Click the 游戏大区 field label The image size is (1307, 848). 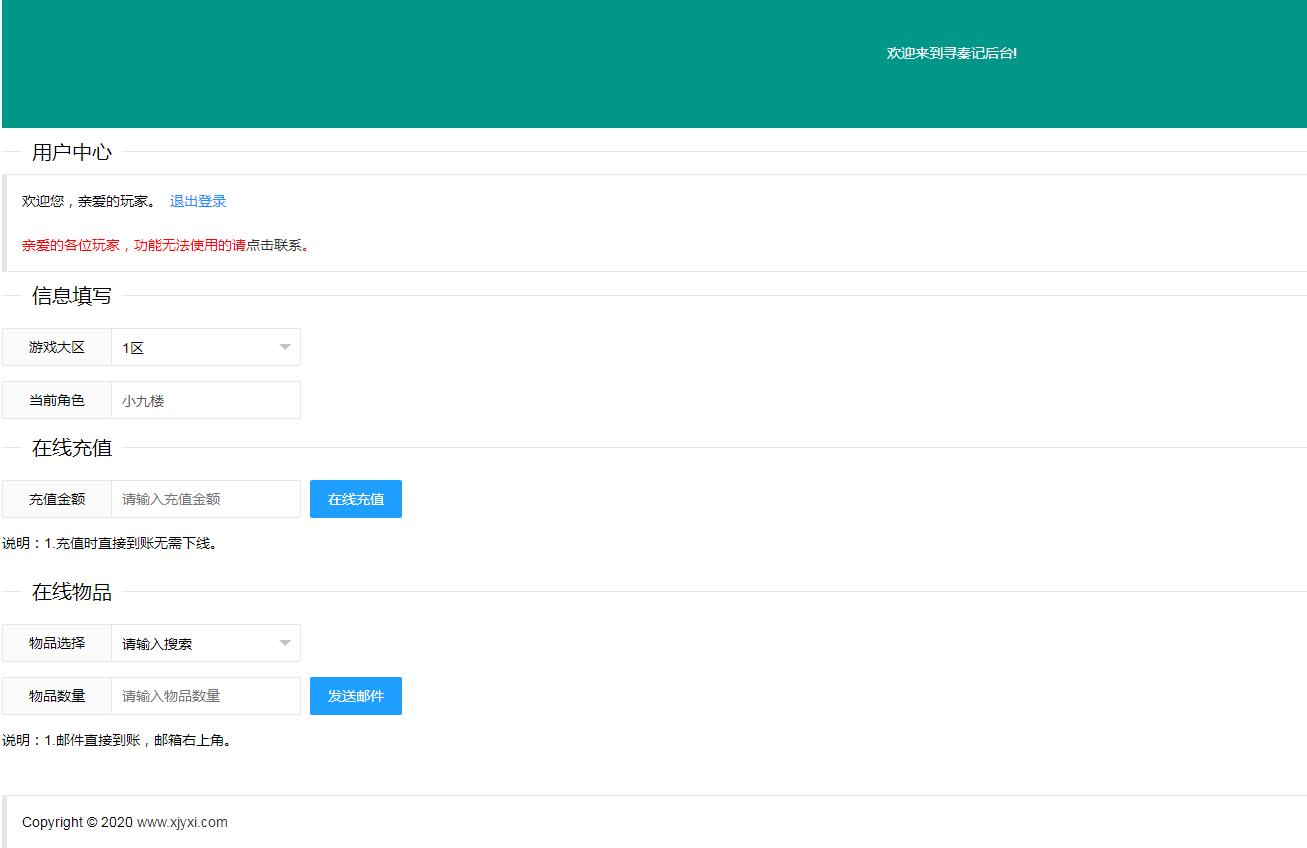tap(57, 347)
